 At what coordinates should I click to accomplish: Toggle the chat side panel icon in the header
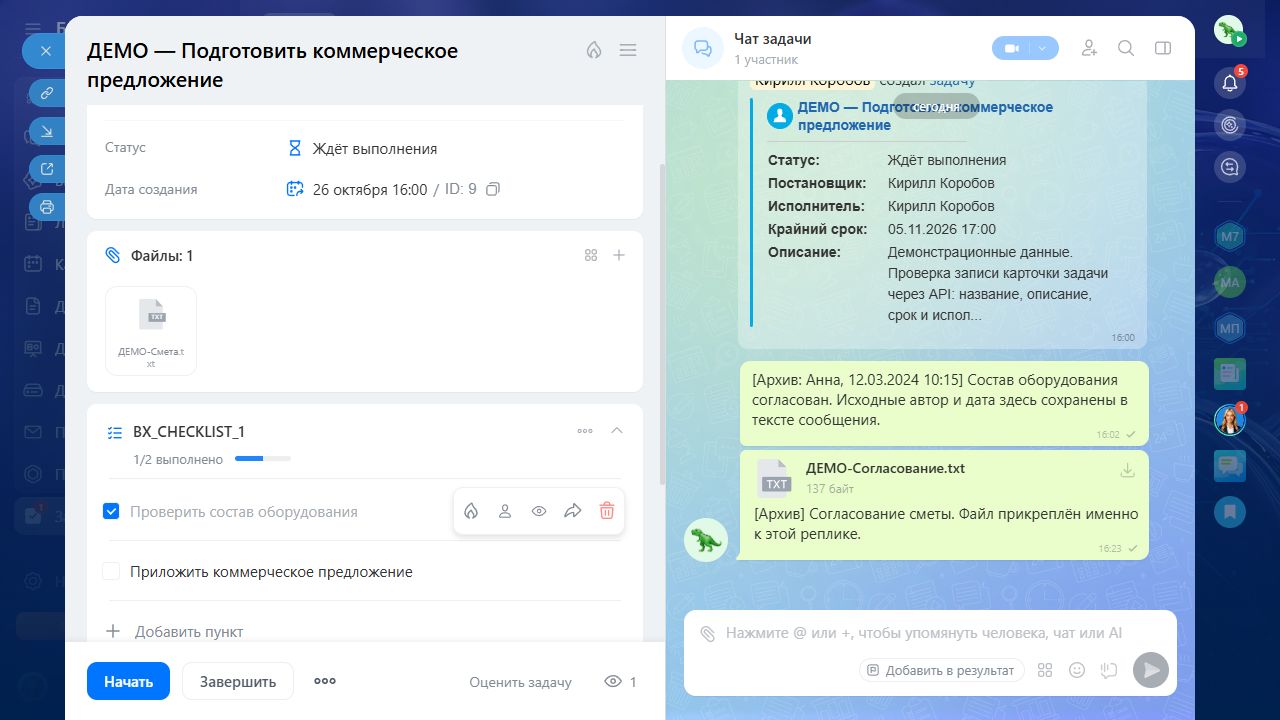point(1162,48)
